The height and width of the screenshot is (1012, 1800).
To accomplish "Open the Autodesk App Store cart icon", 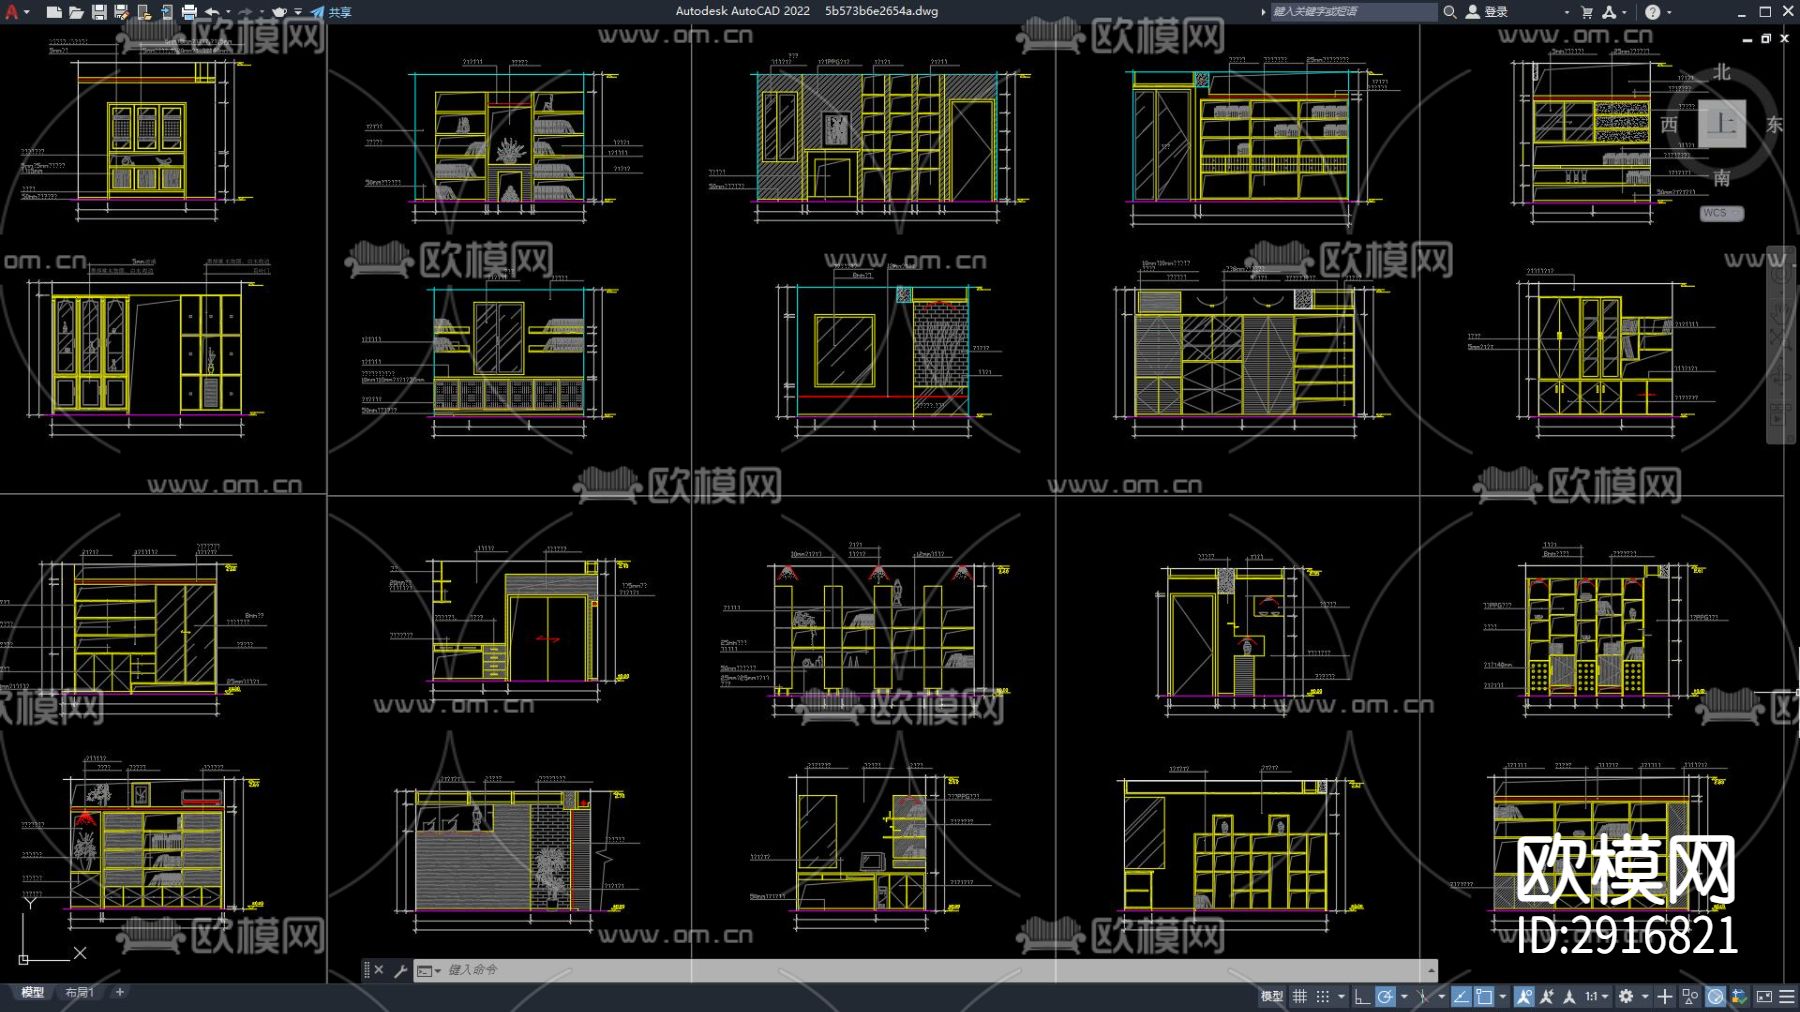I will pos(1587,12).
